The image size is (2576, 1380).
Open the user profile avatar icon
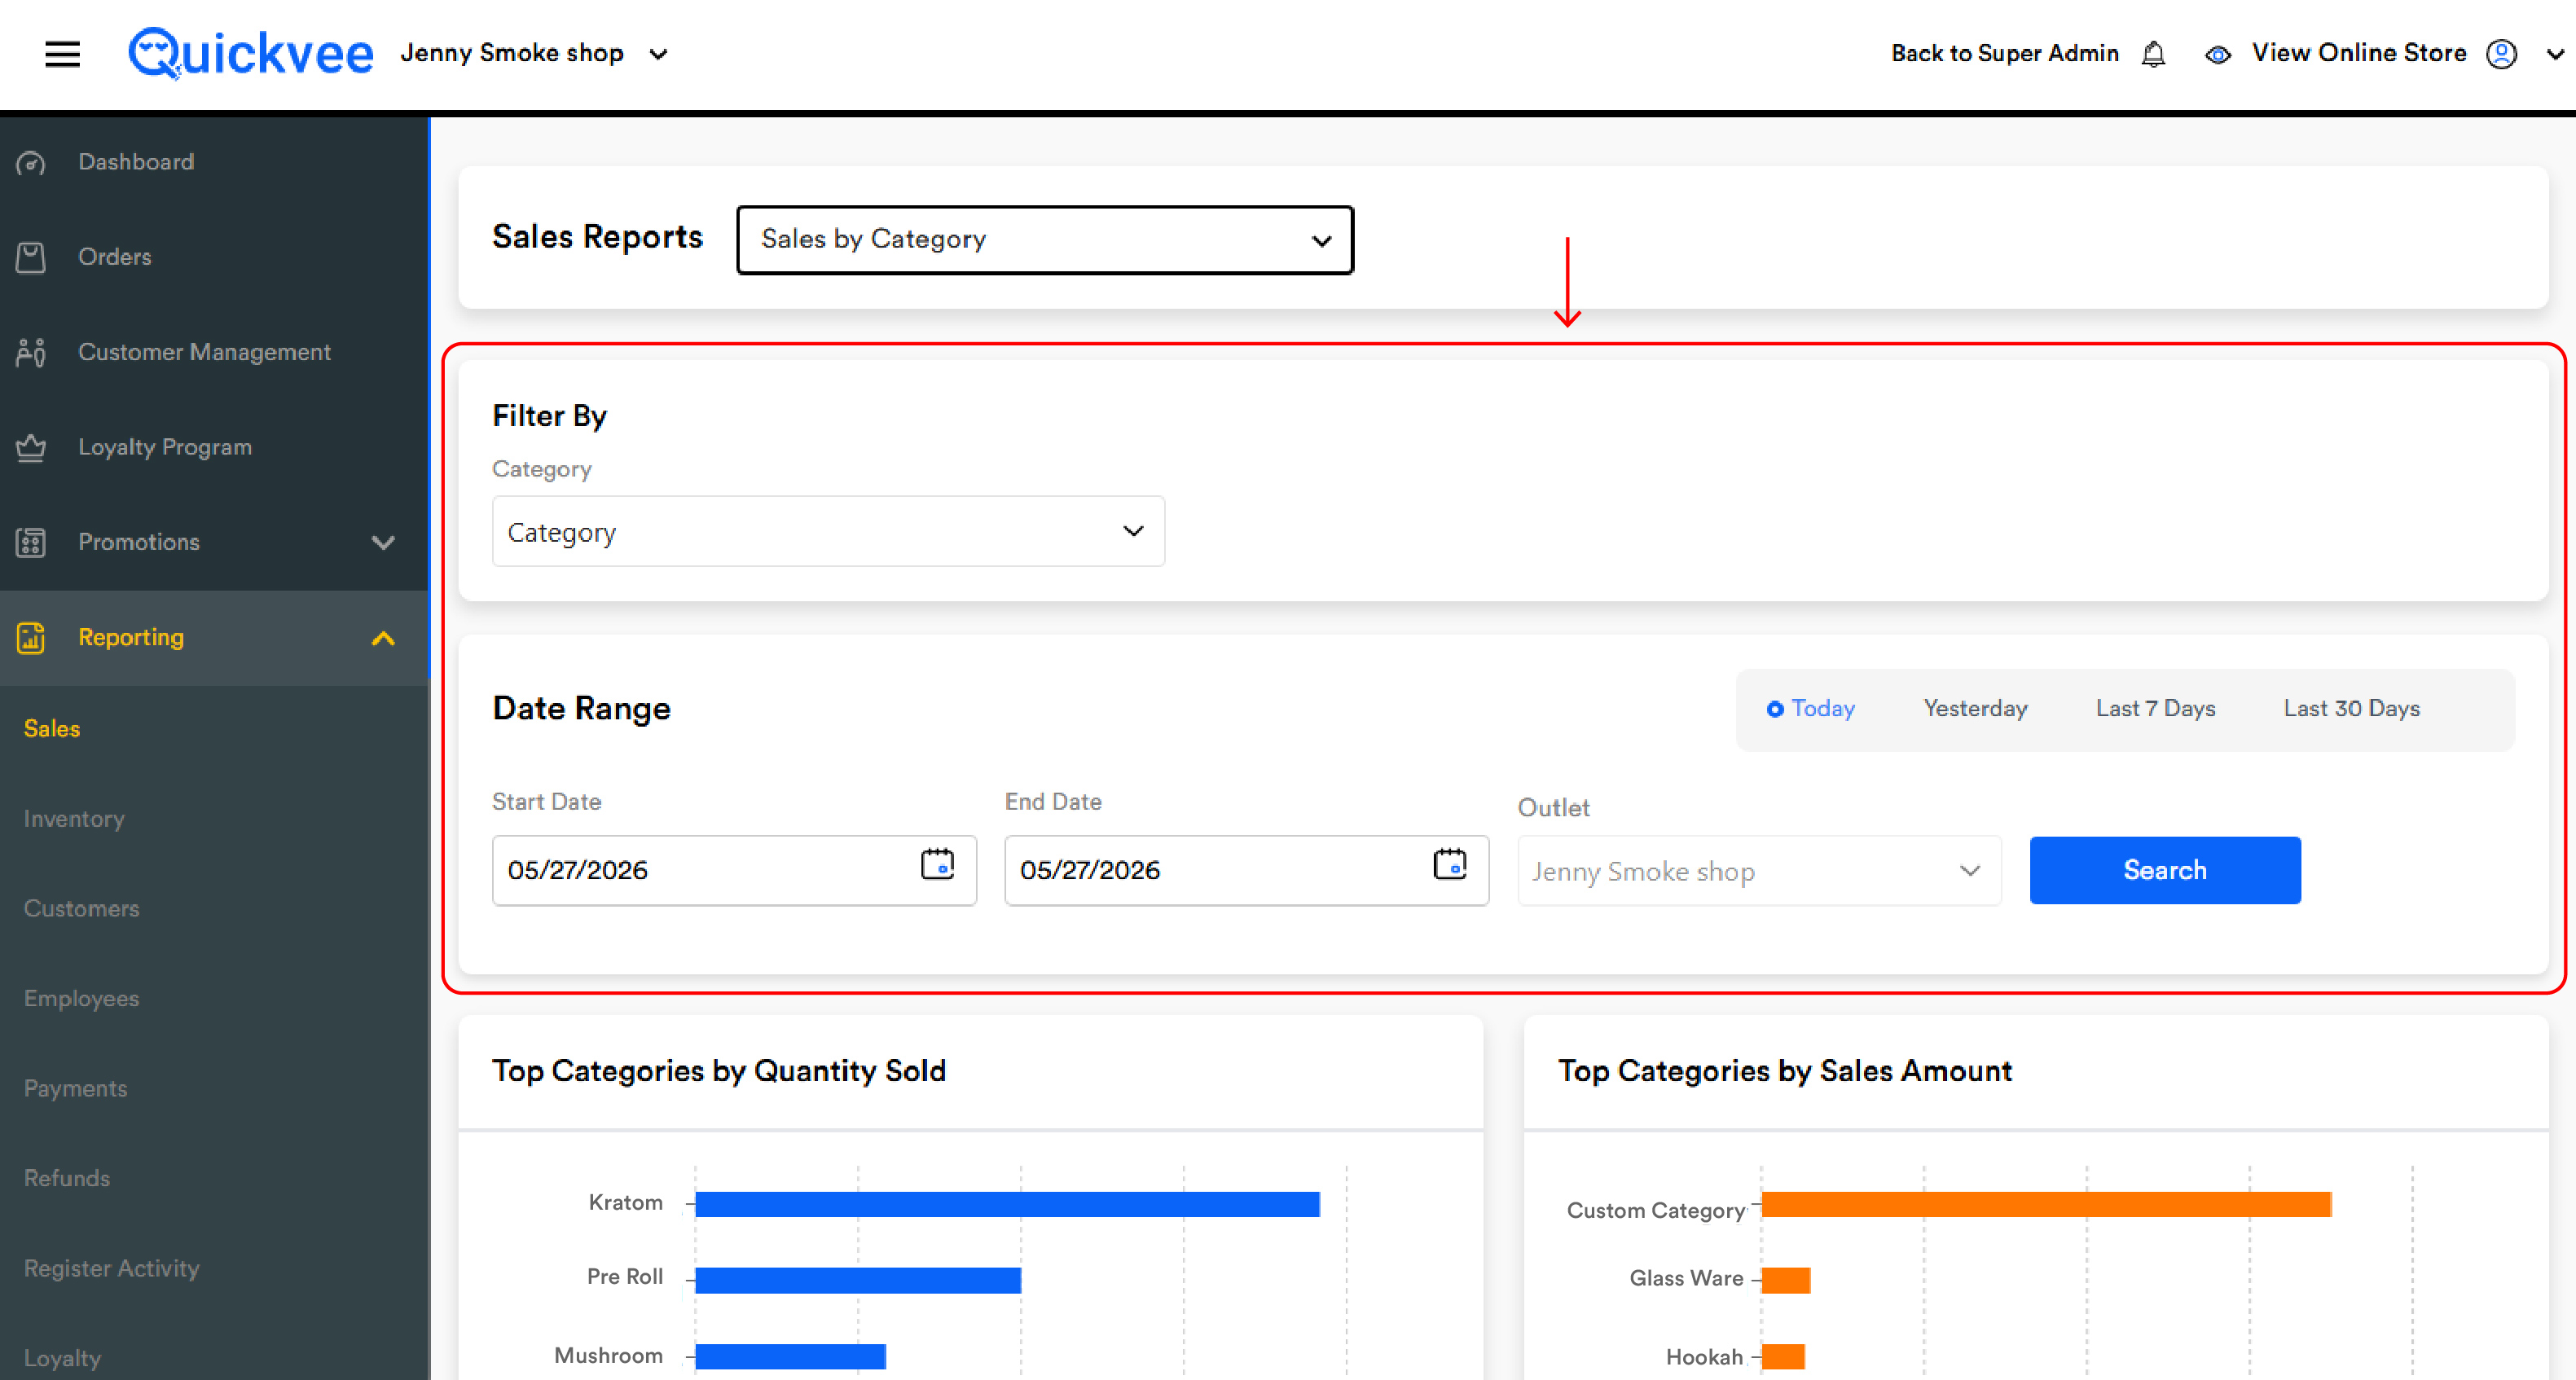pos(2501,54)
